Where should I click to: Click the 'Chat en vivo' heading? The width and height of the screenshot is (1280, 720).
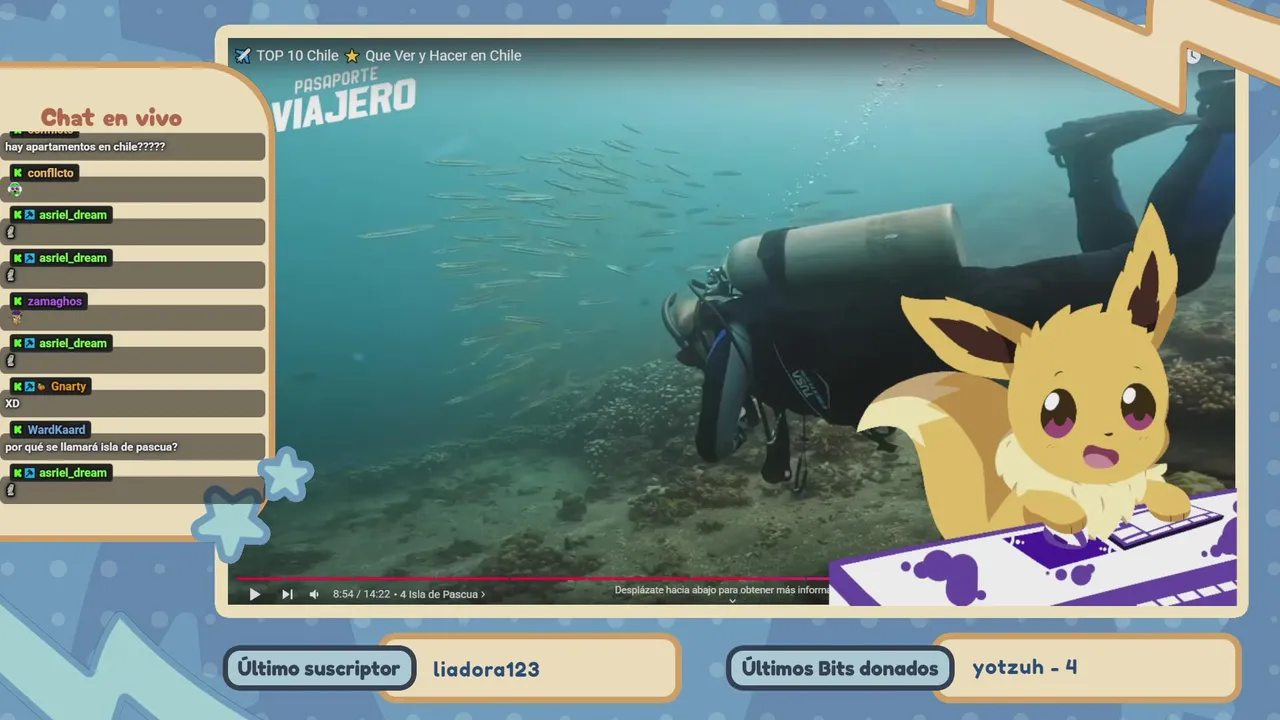coord(111,118)
